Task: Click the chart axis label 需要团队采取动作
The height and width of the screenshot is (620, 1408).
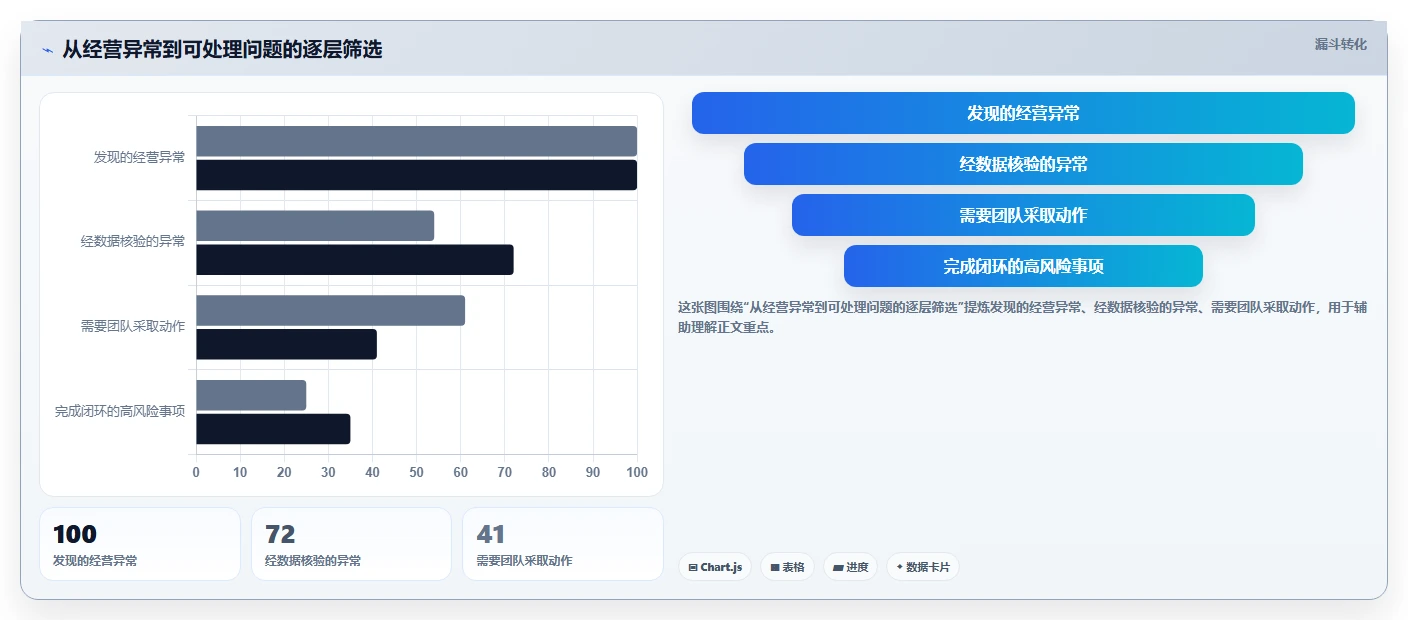Action: tap(133, 326)
